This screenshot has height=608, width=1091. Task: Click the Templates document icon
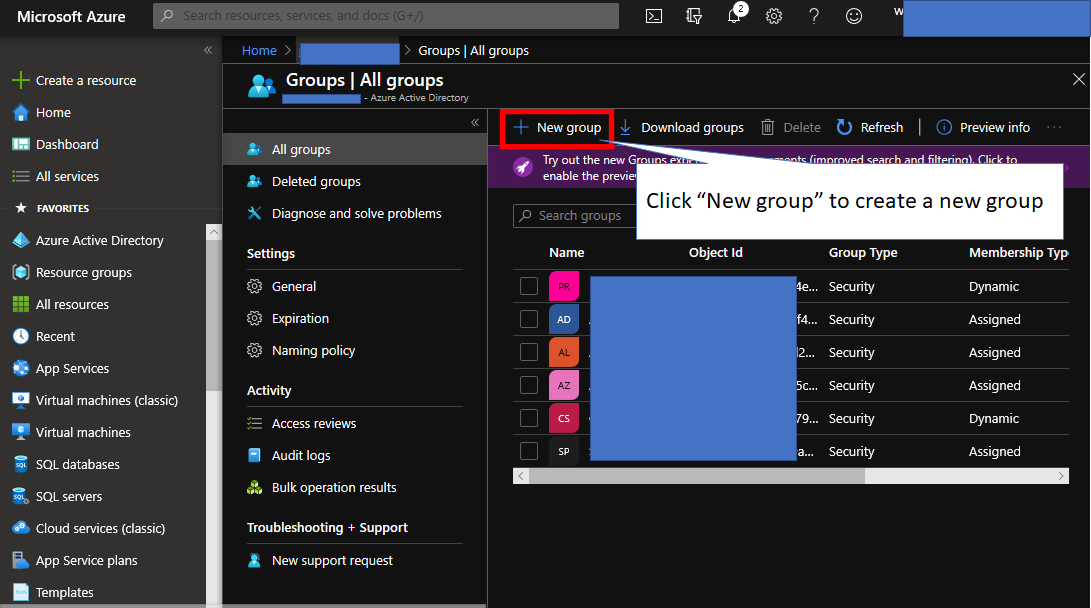(x=21, y=592)
